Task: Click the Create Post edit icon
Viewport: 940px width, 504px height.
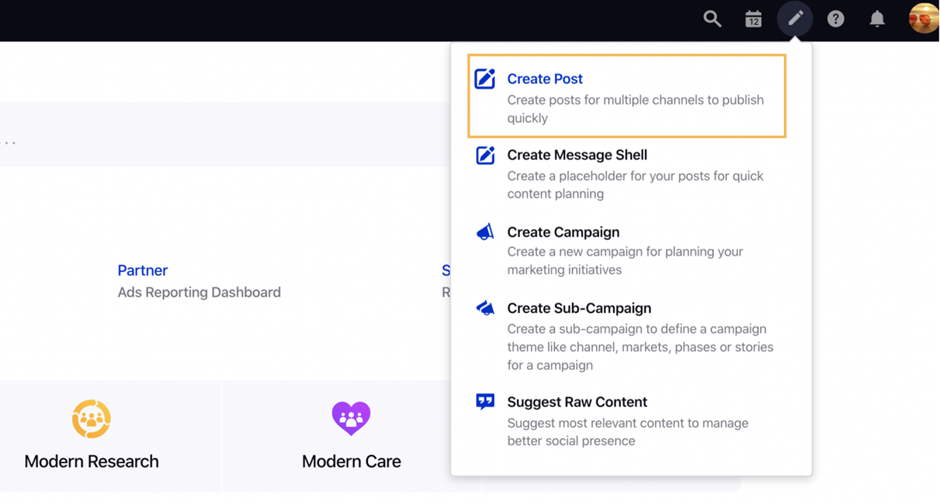Action: point(485,79)
